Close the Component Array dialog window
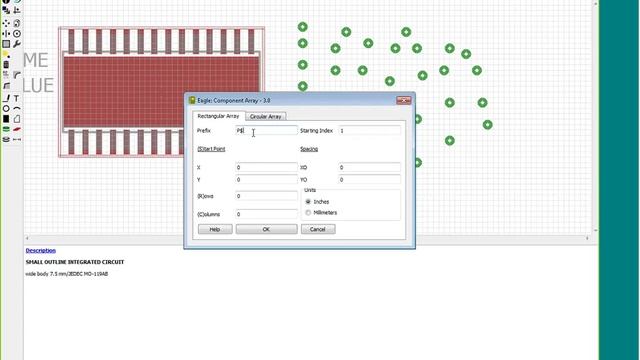 [x=403, y=100]
